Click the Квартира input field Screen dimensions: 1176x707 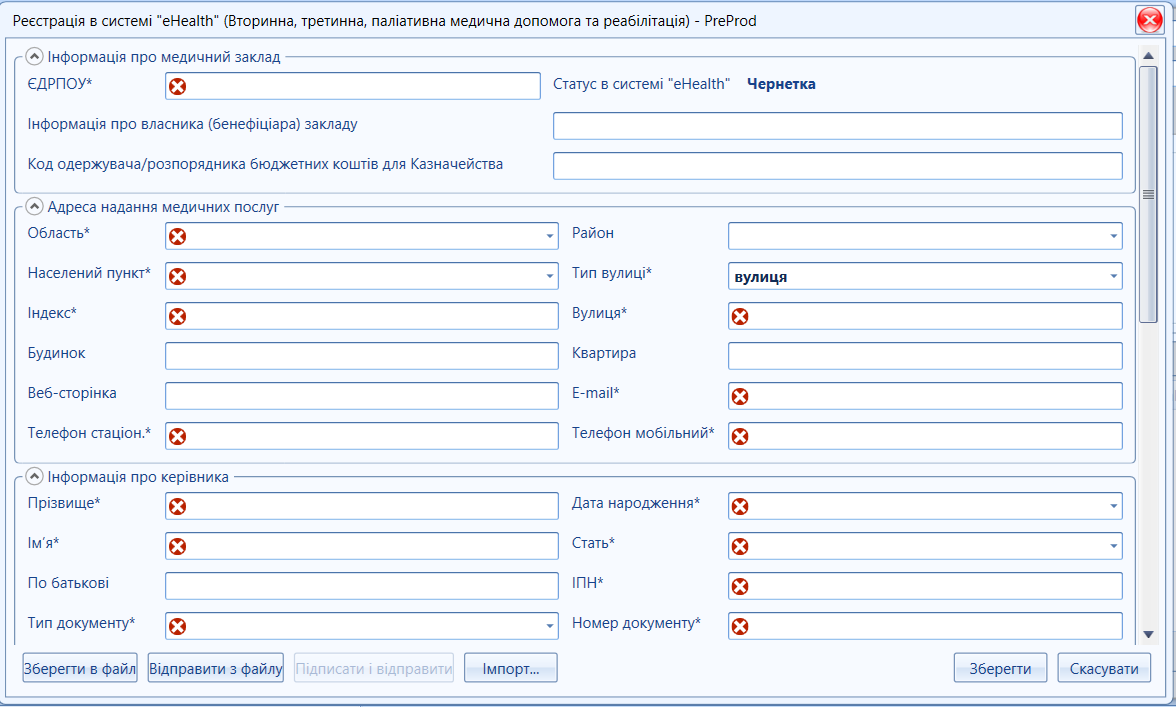pos(925,356)
